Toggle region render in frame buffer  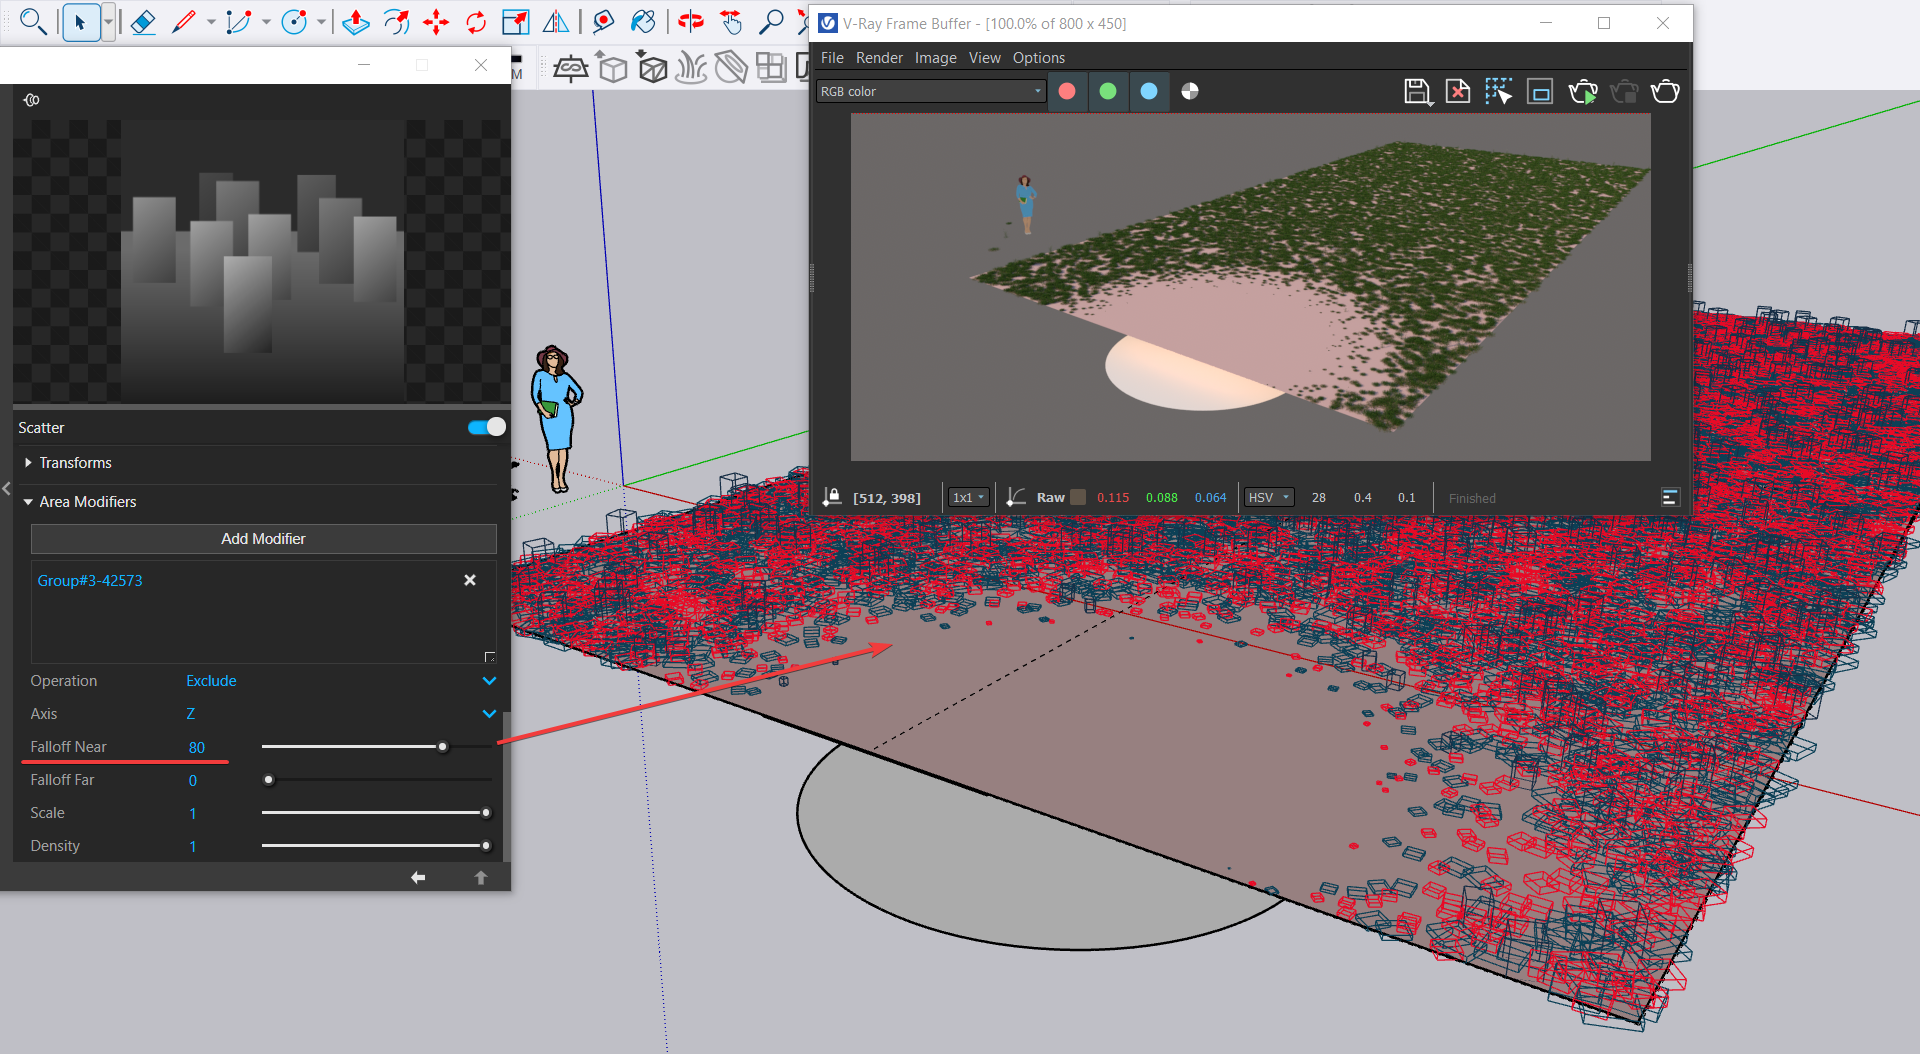[1540, 92]
